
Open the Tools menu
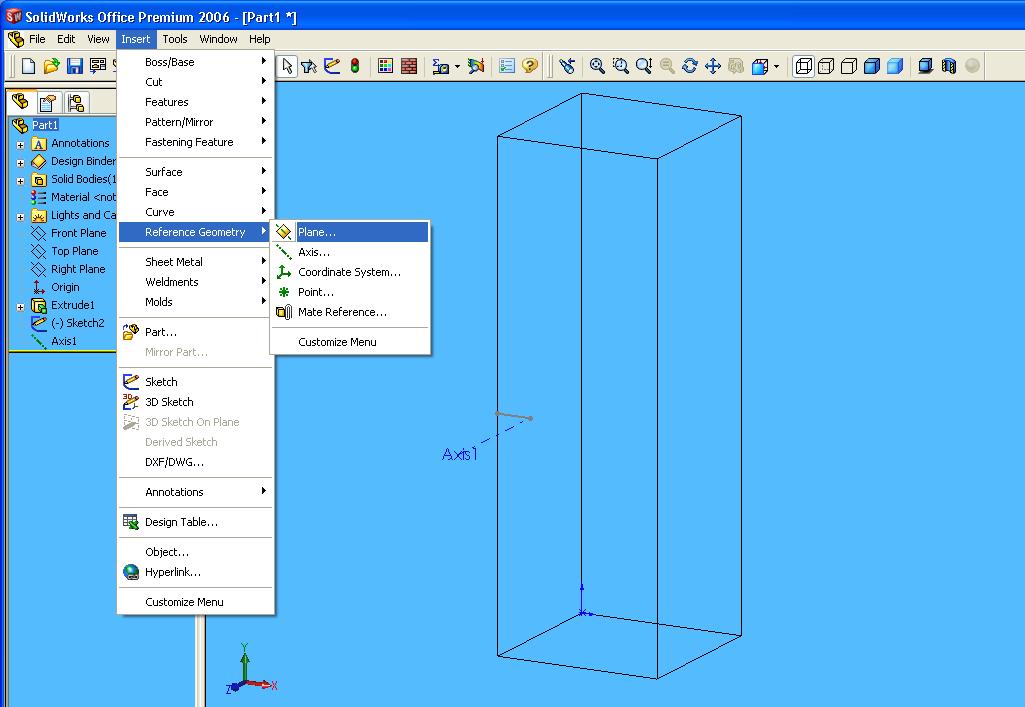coord(175,39)
